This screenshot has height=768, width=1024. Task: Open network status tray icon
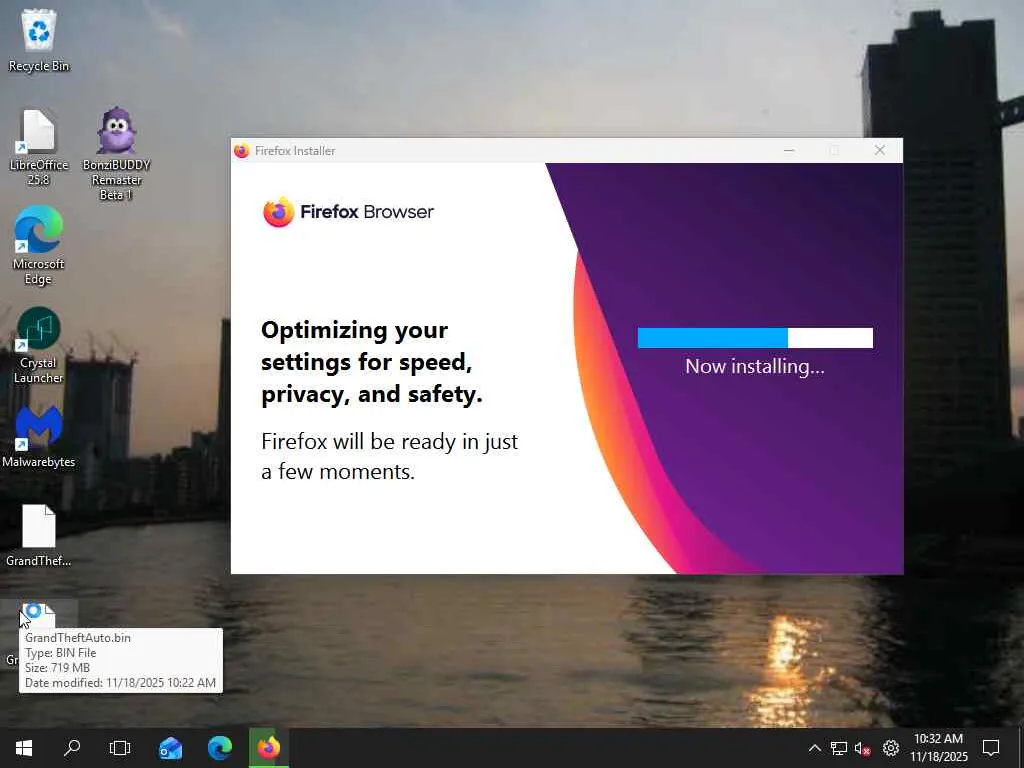point(839,748)
